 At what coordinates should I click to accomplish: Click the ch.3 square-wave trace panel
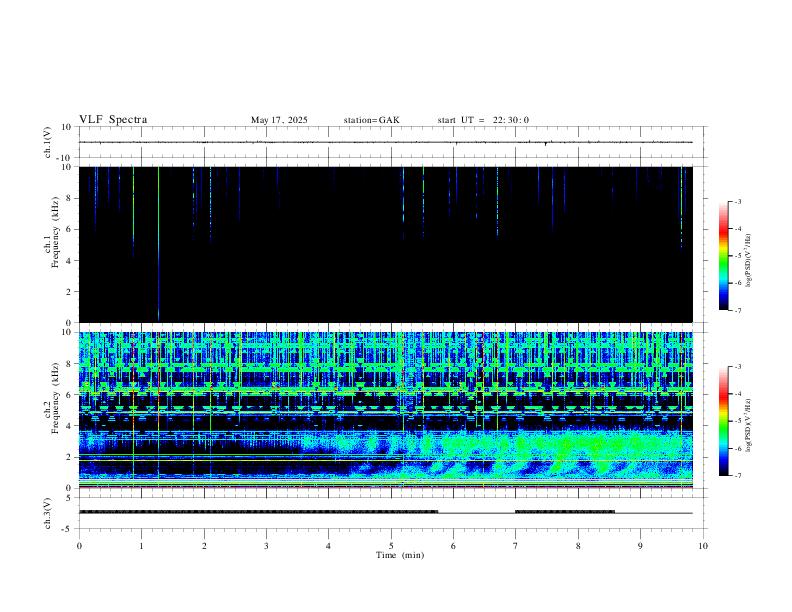tap(391, 513)
